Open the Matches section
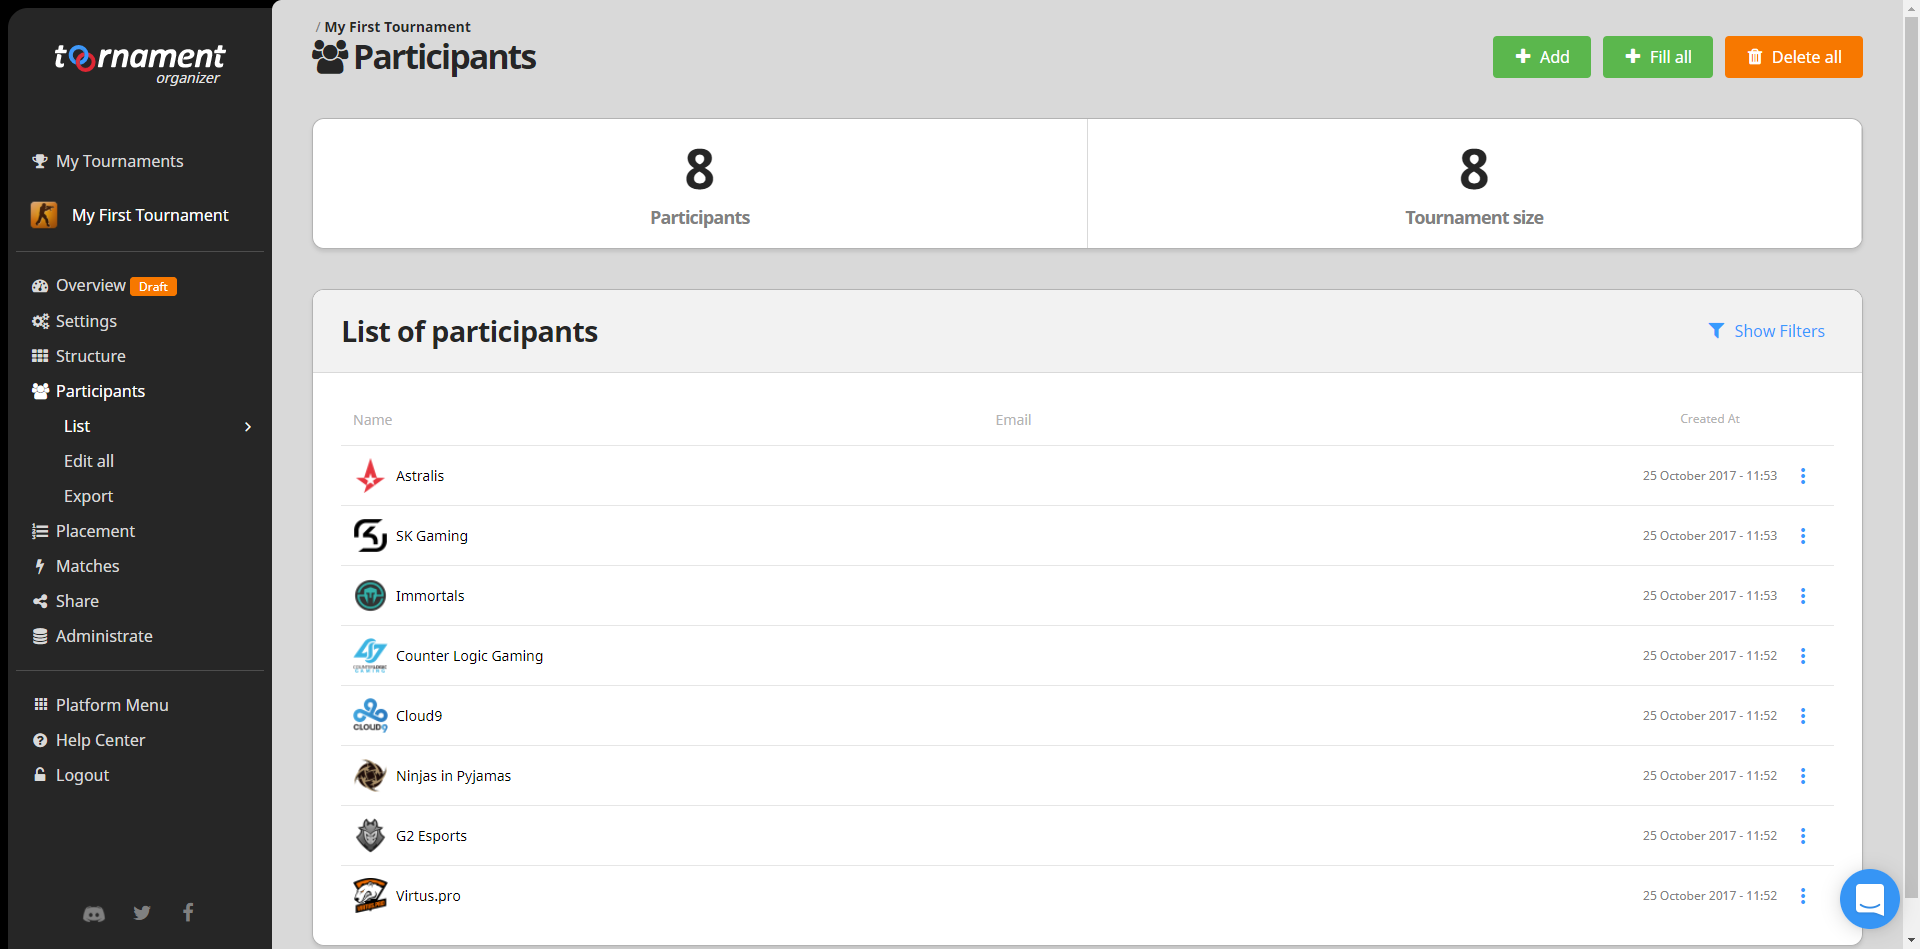This screenshot has height=949, width=1920. [x=87, y=566]
